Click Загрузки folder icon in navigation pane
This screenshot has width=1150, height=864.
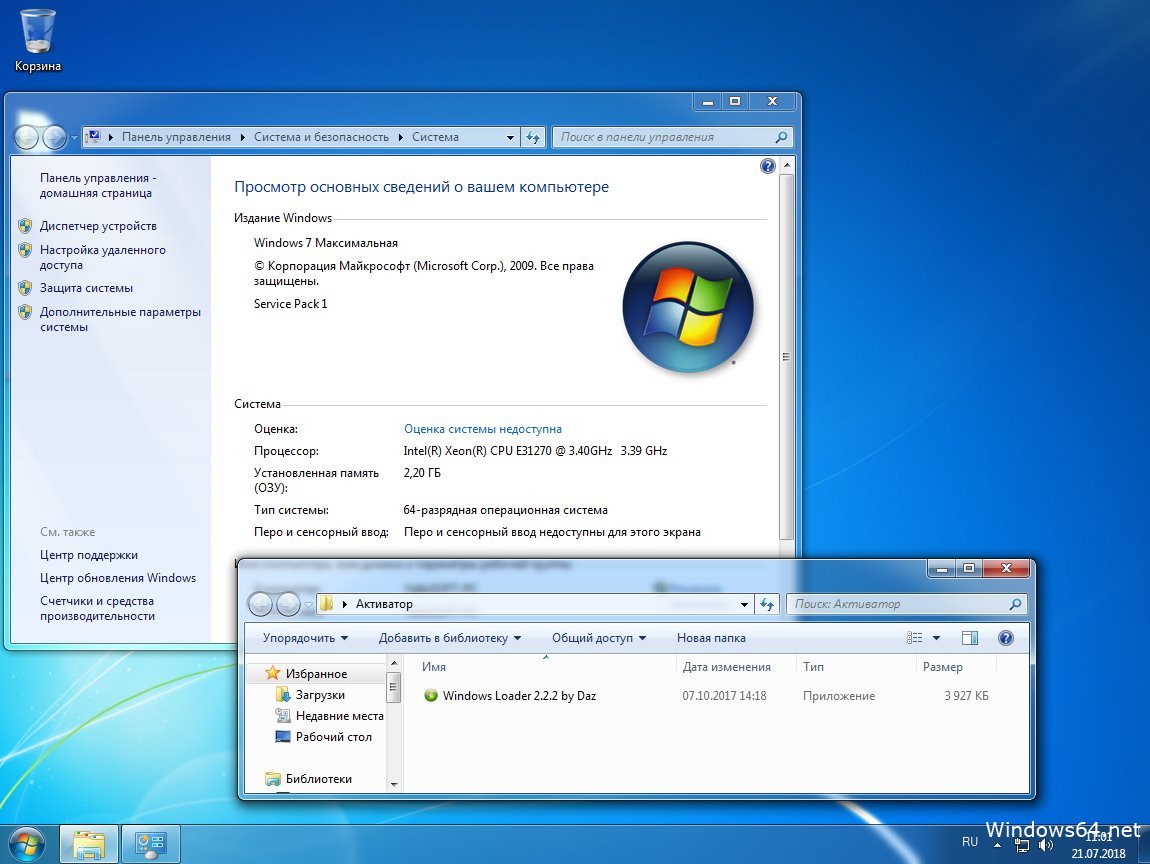[x=283, y=695]
